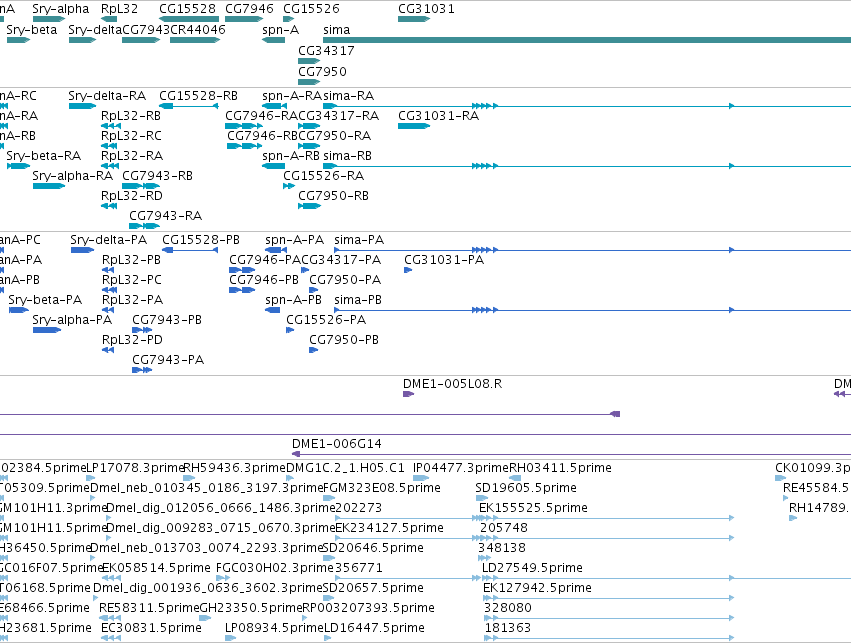Click the CG7950-RA transcript label
851x643 pixels.
[334, 136]
